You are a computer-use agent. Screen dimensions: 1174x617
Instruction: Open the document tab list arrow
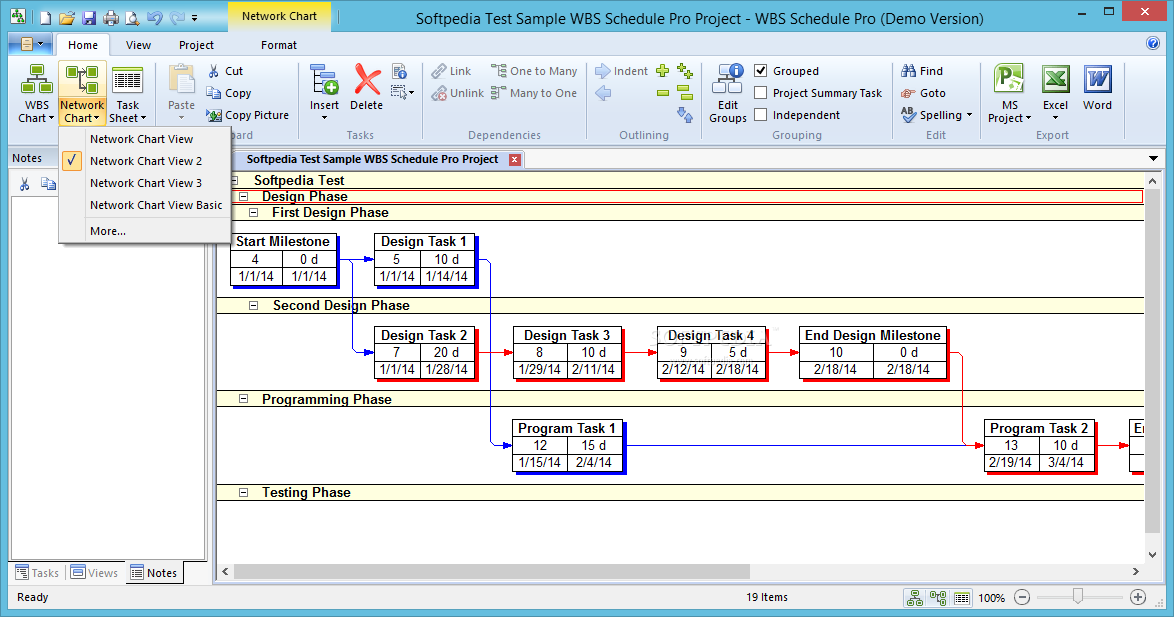1153,159
